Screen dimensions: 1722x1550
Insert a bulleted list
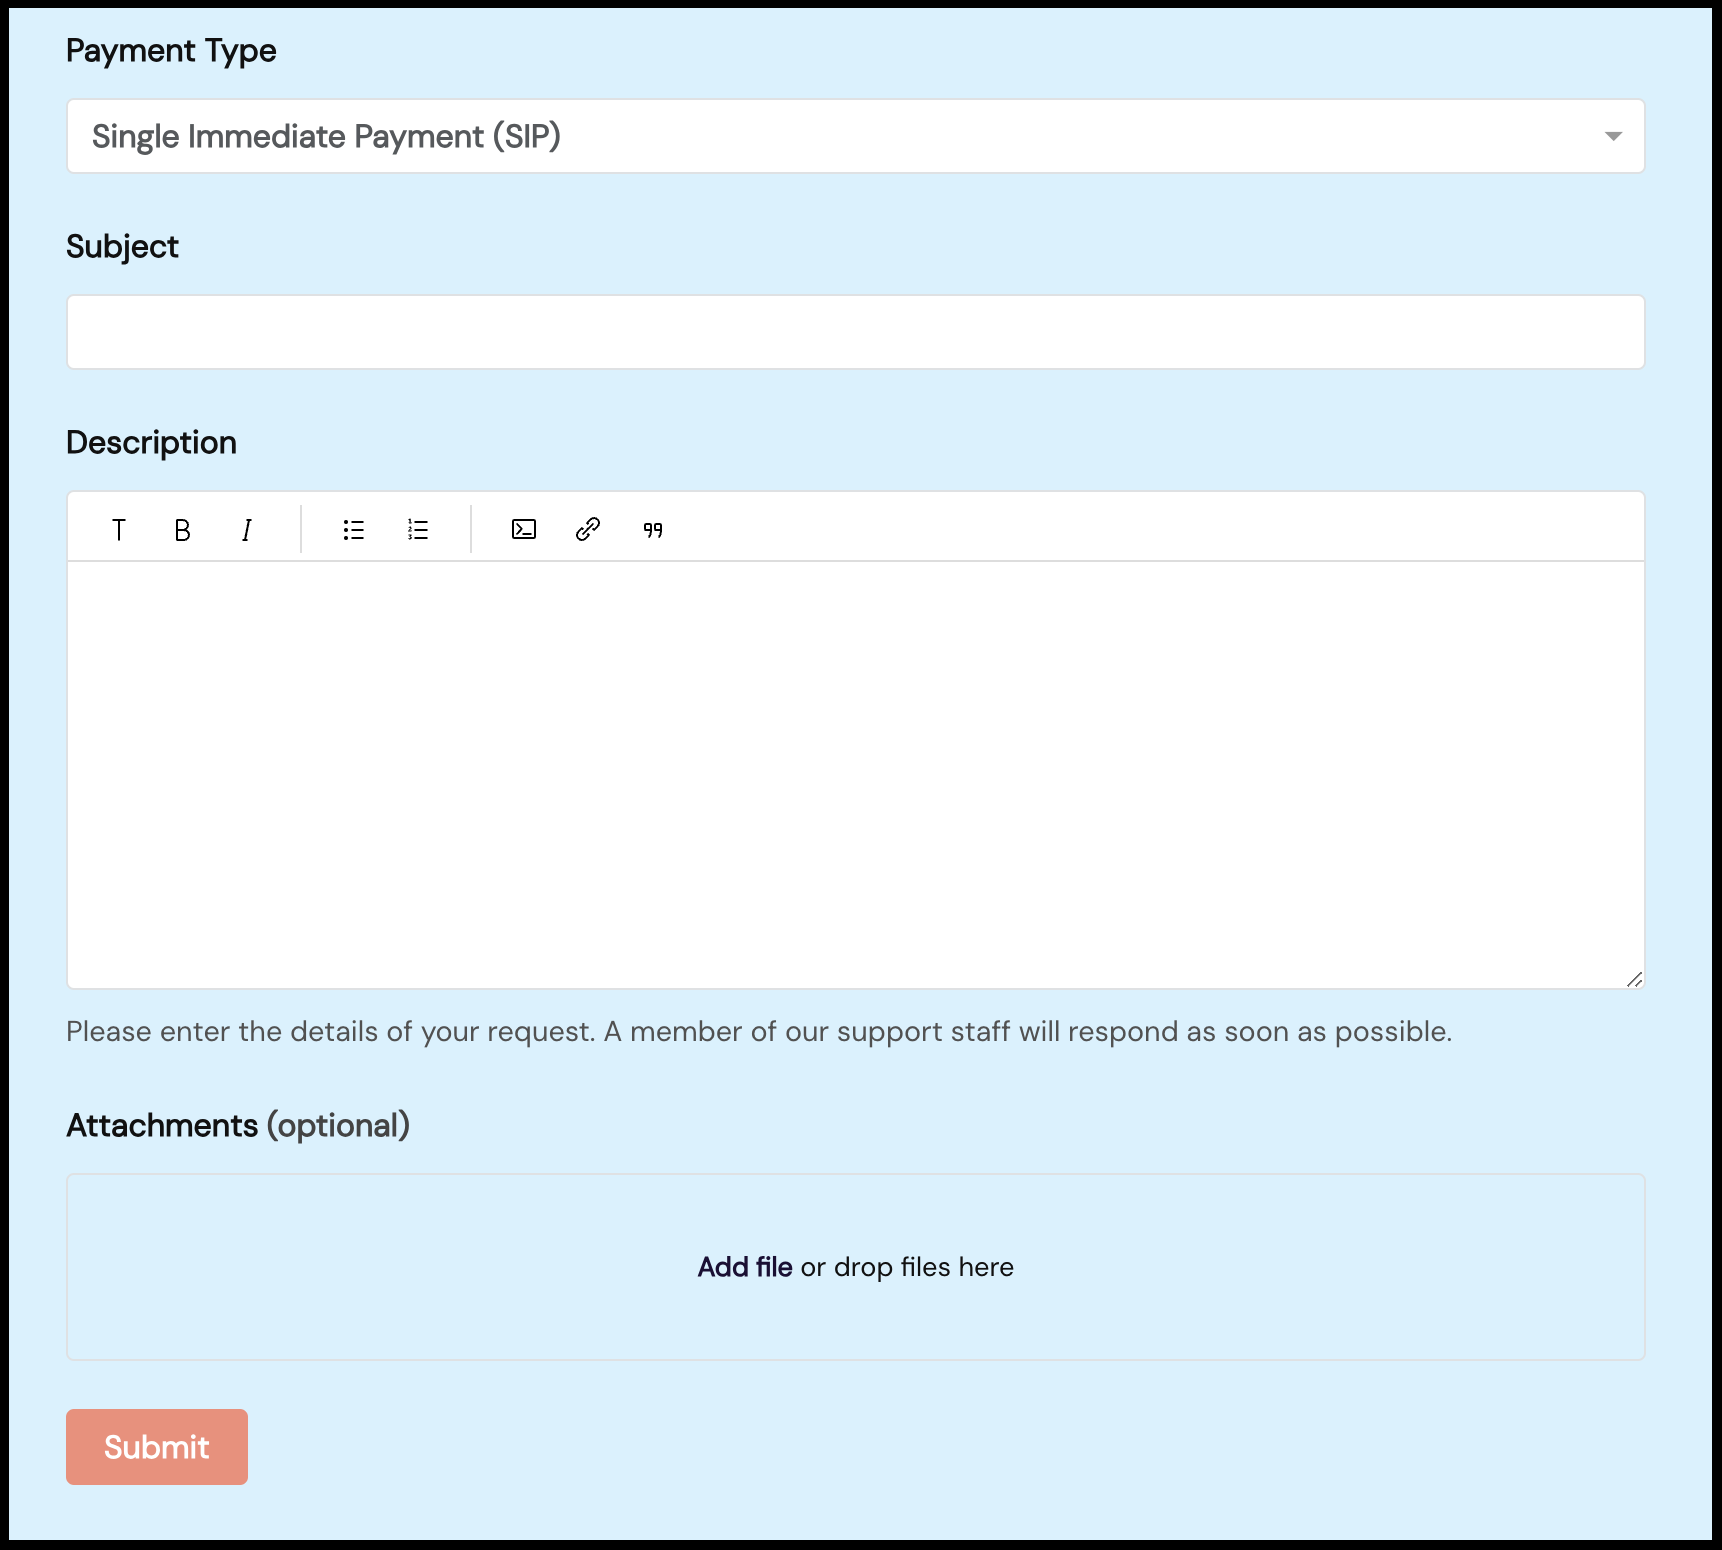[x=353, y=530]
